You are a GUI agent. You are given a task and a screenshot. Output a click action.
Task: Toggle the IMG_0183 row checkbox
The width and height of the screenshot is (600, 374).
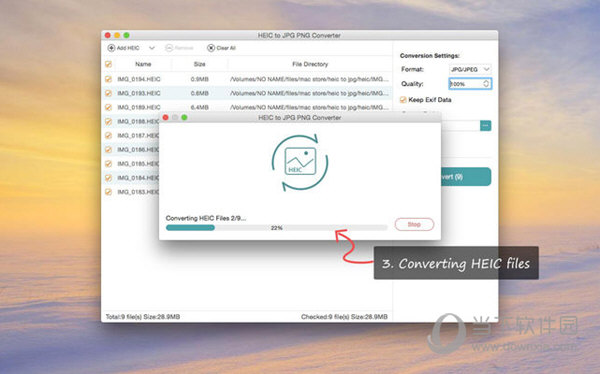[108, 192]
